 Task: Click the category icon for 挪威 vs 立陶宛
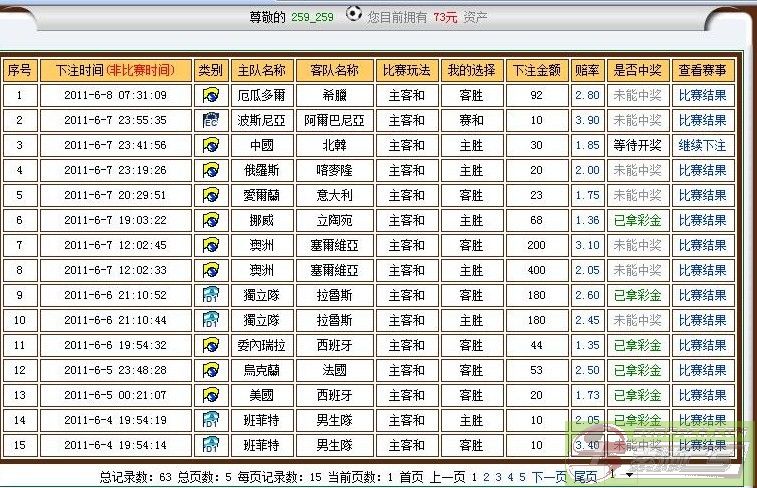210,221
